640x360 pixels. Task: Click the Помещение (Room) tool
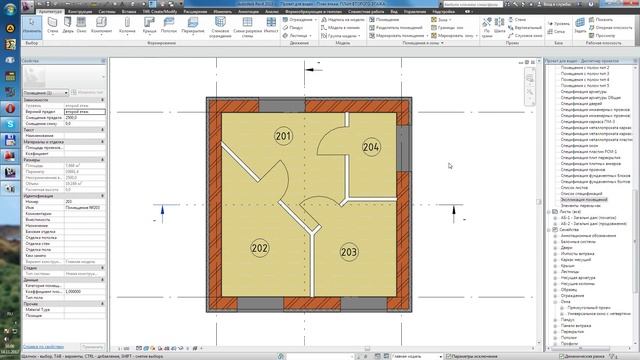coord(384,20)
